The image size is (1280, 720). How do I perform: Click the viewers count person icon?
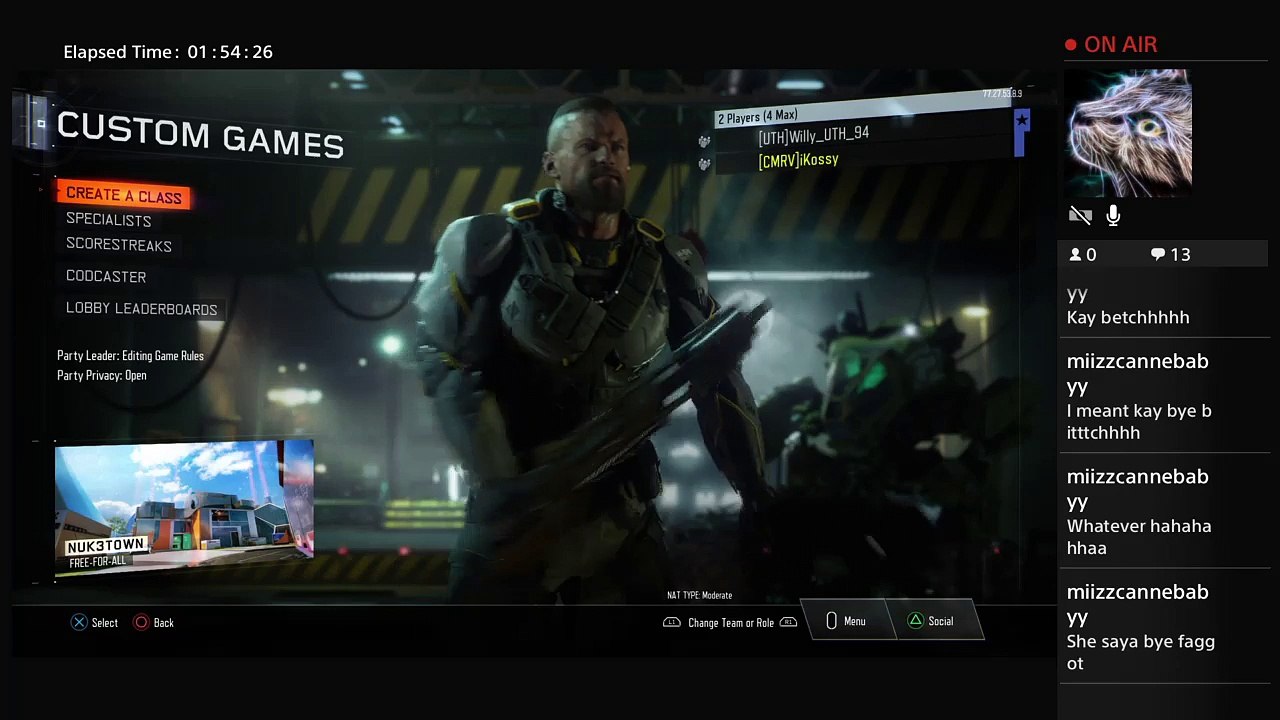(1075, 255)
